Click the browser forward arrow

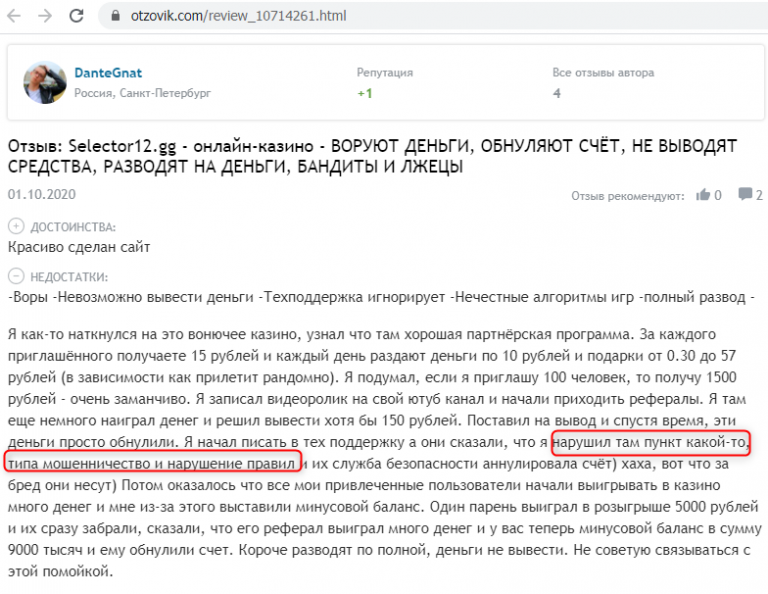click(47, 16)
